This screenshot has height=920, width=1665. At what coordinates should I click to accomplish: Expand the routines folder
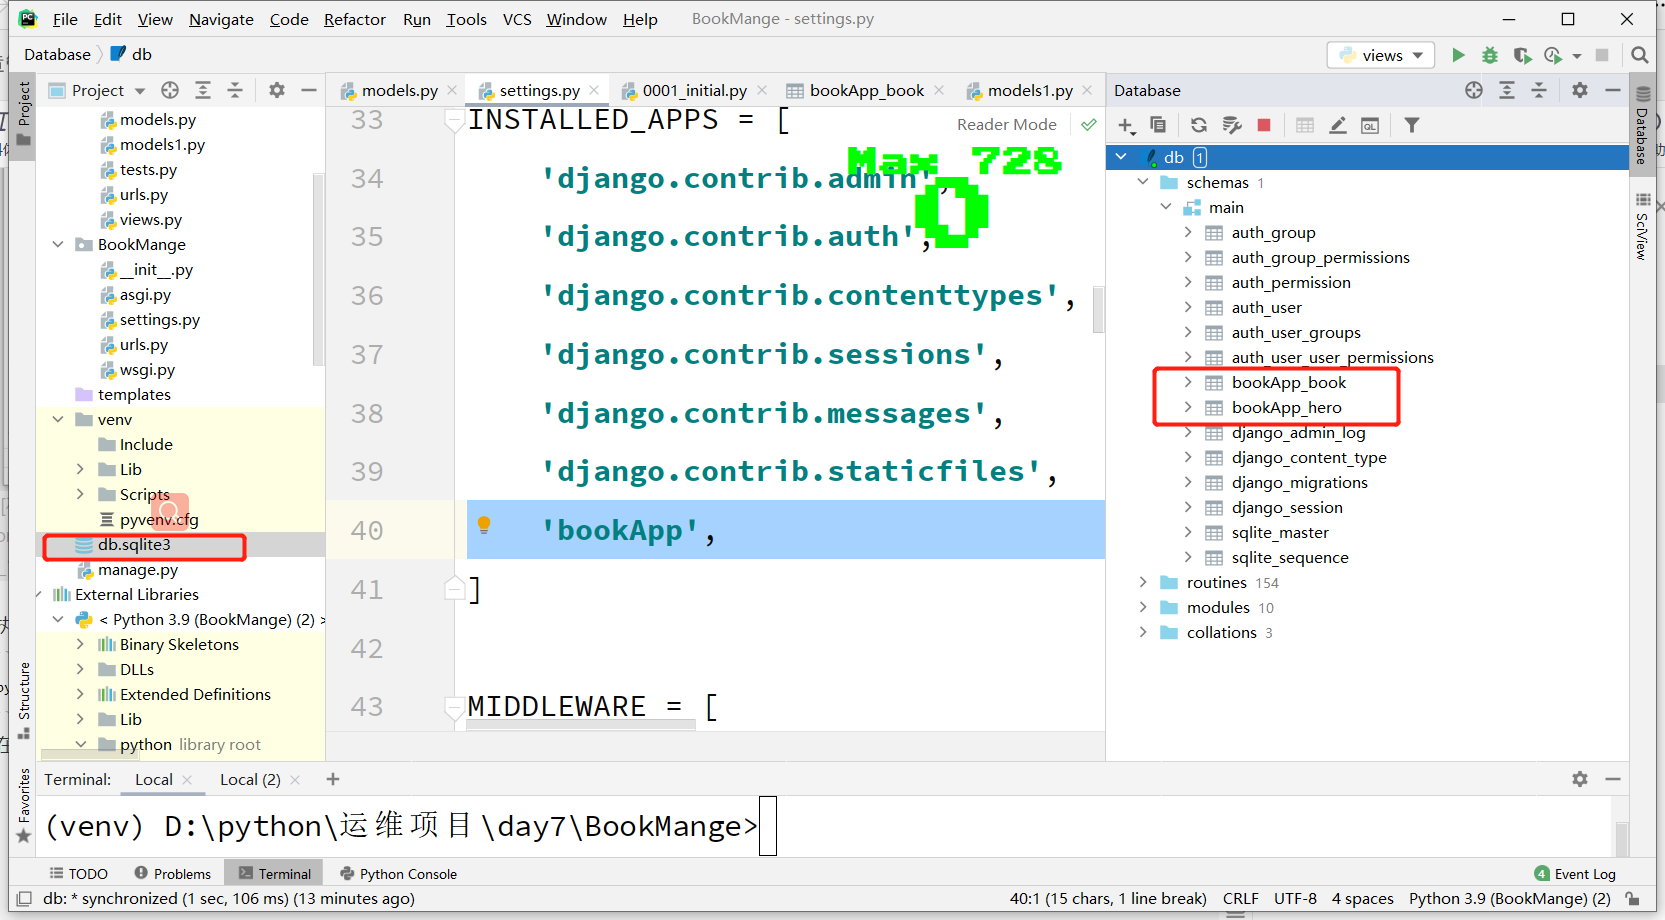coord(1143,582)
